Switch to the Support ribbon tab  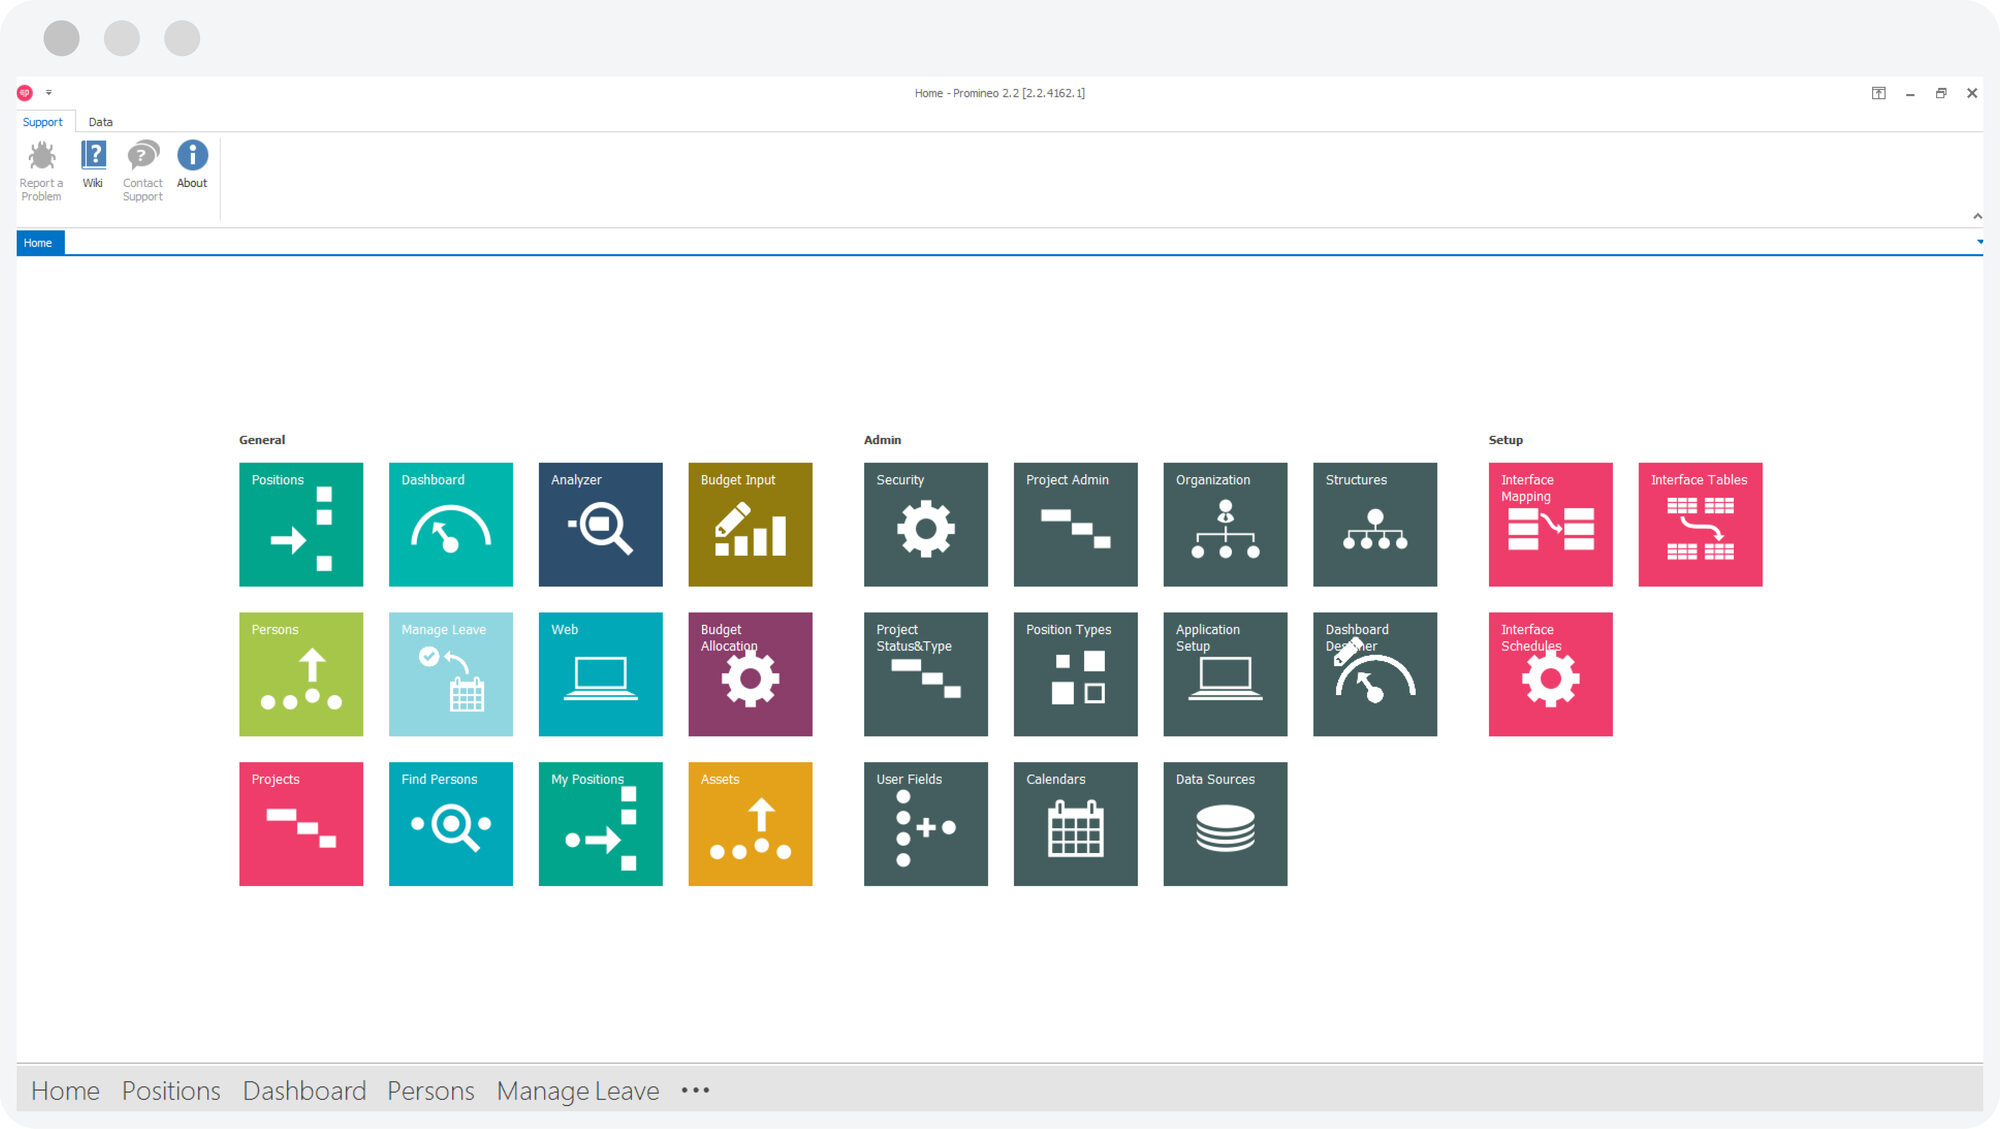point(43,122)
